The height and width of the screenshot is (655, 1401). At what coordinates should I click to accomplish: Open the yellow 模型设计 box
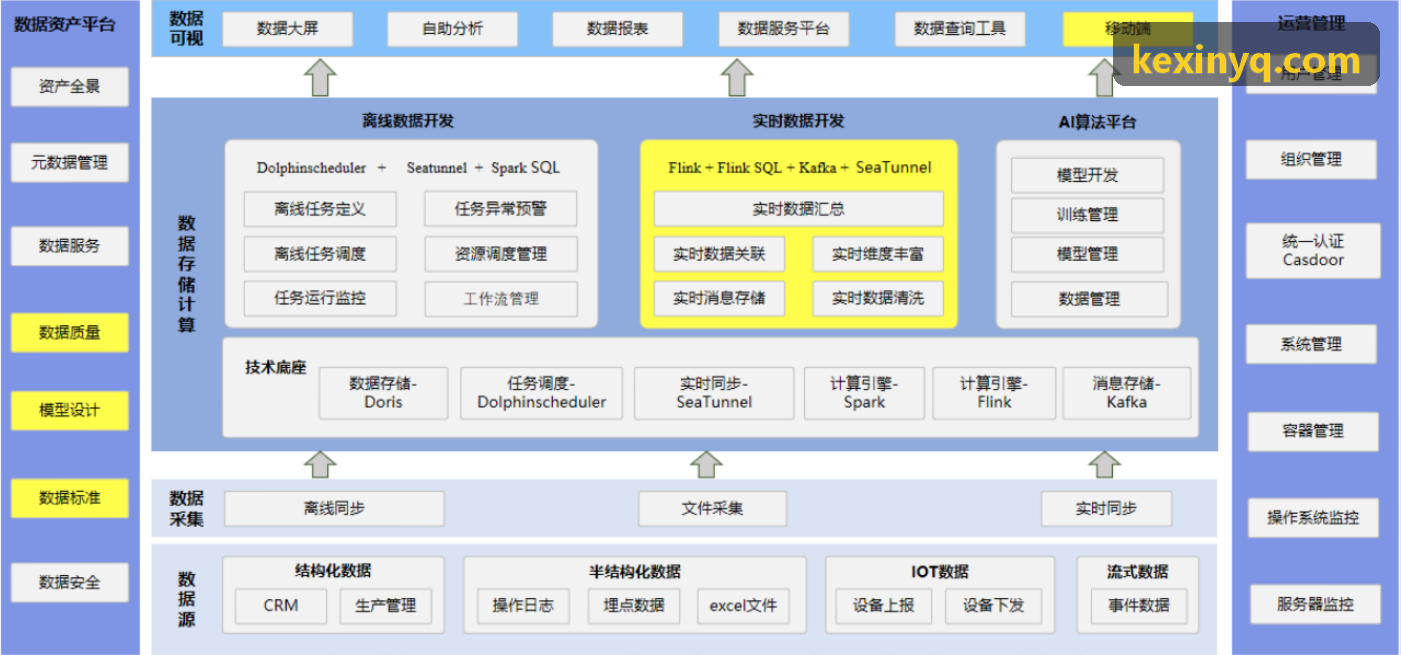click(70, 410)
